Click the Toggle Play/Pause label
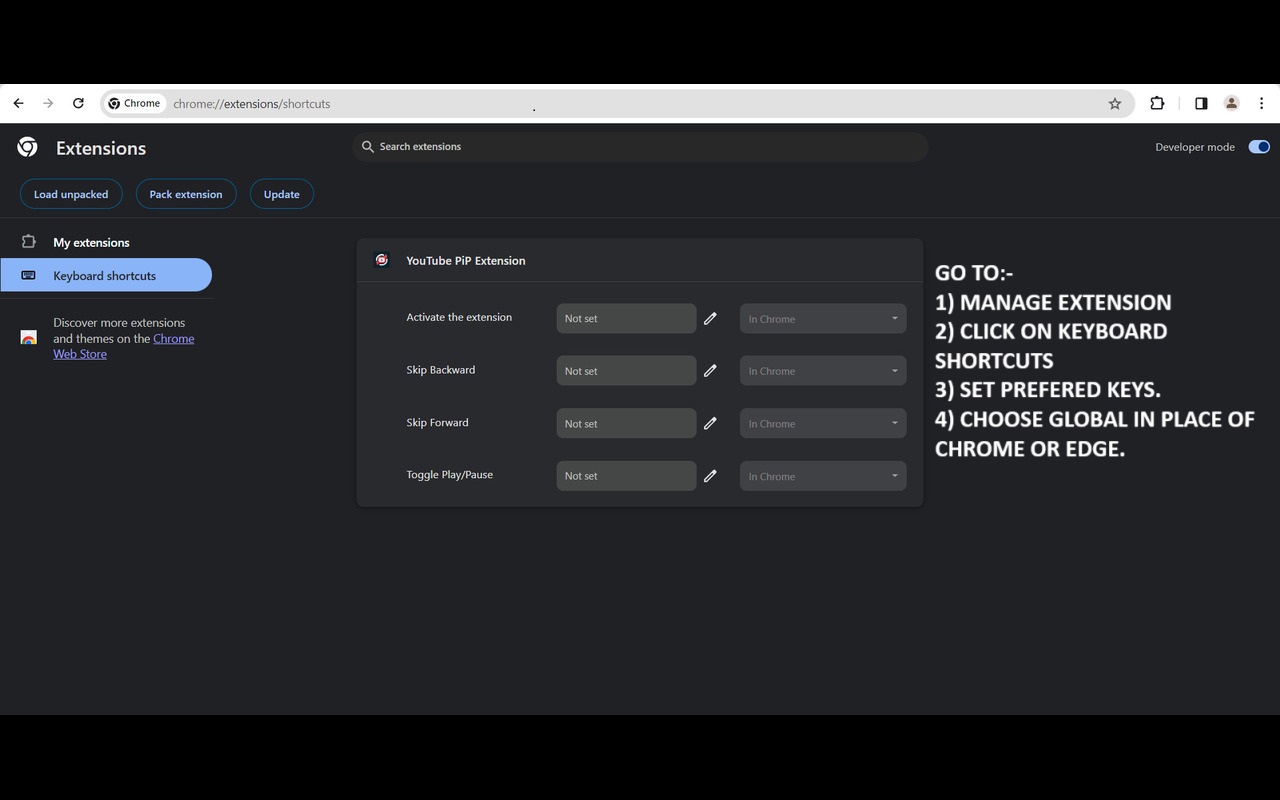This screenshot has width=1280, height=800. click(449, 474)
